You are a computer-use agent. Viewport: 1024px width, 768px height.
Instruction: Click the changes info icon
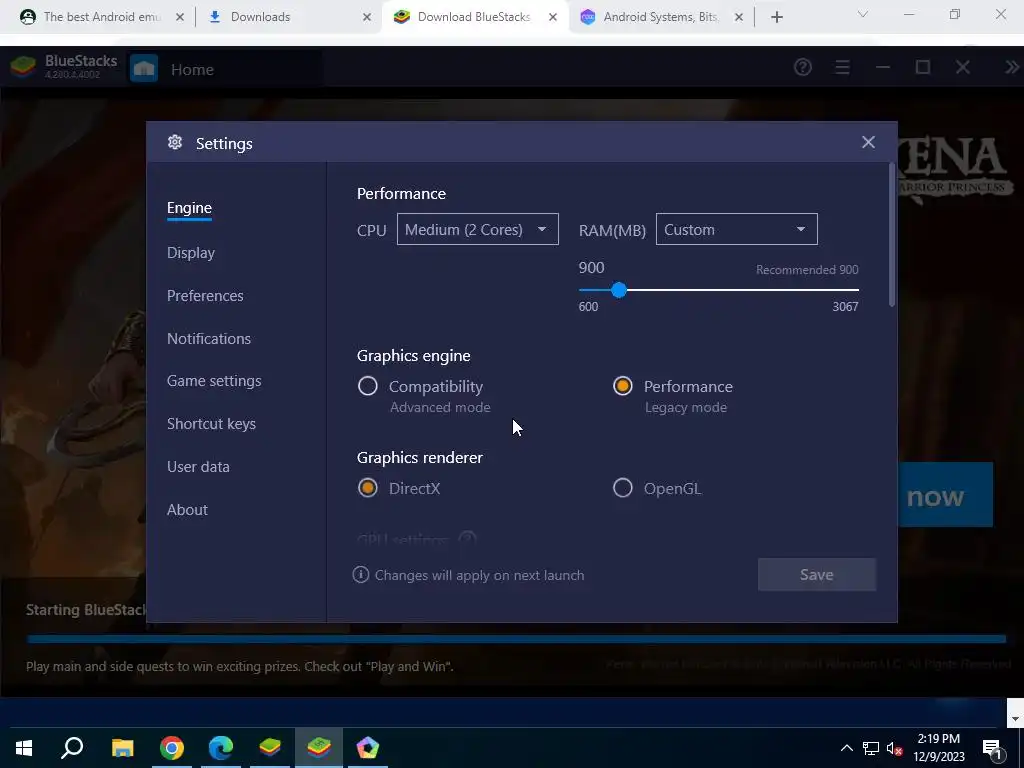point(360,575)
